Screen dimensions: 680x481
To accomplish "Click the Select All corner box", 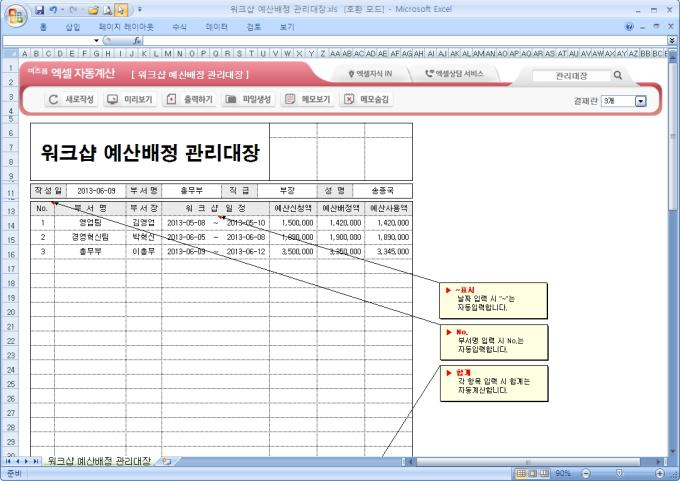I will coord(10,53).
